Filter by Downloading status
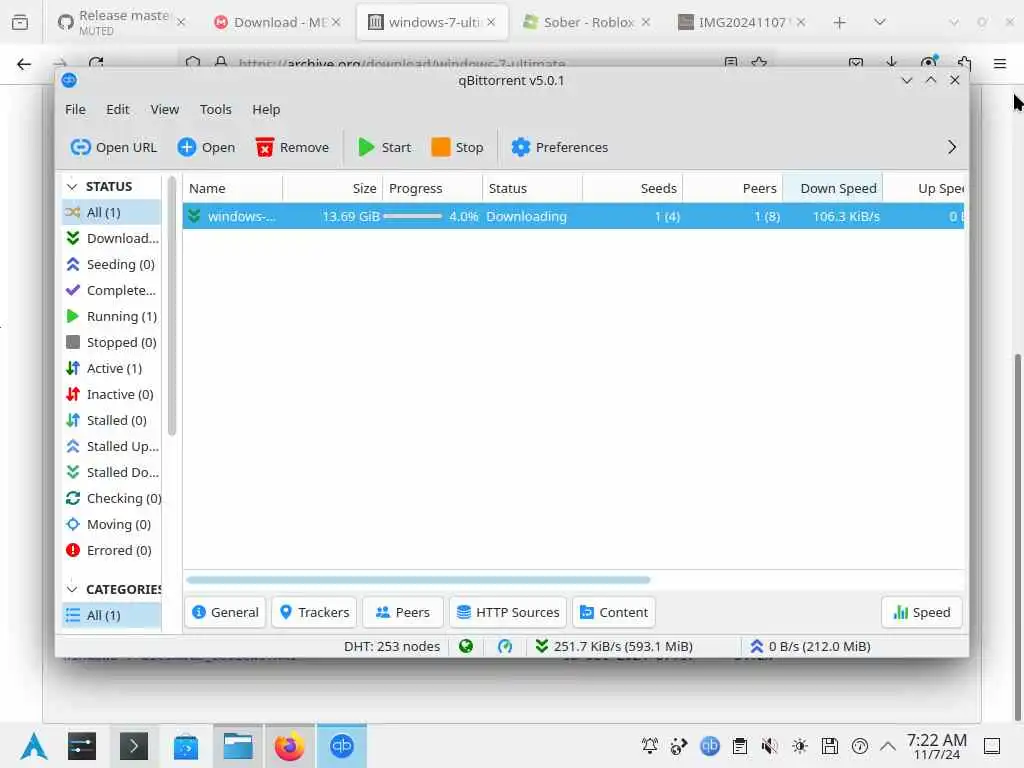The image size is (1024, 768). click(111, 239)
